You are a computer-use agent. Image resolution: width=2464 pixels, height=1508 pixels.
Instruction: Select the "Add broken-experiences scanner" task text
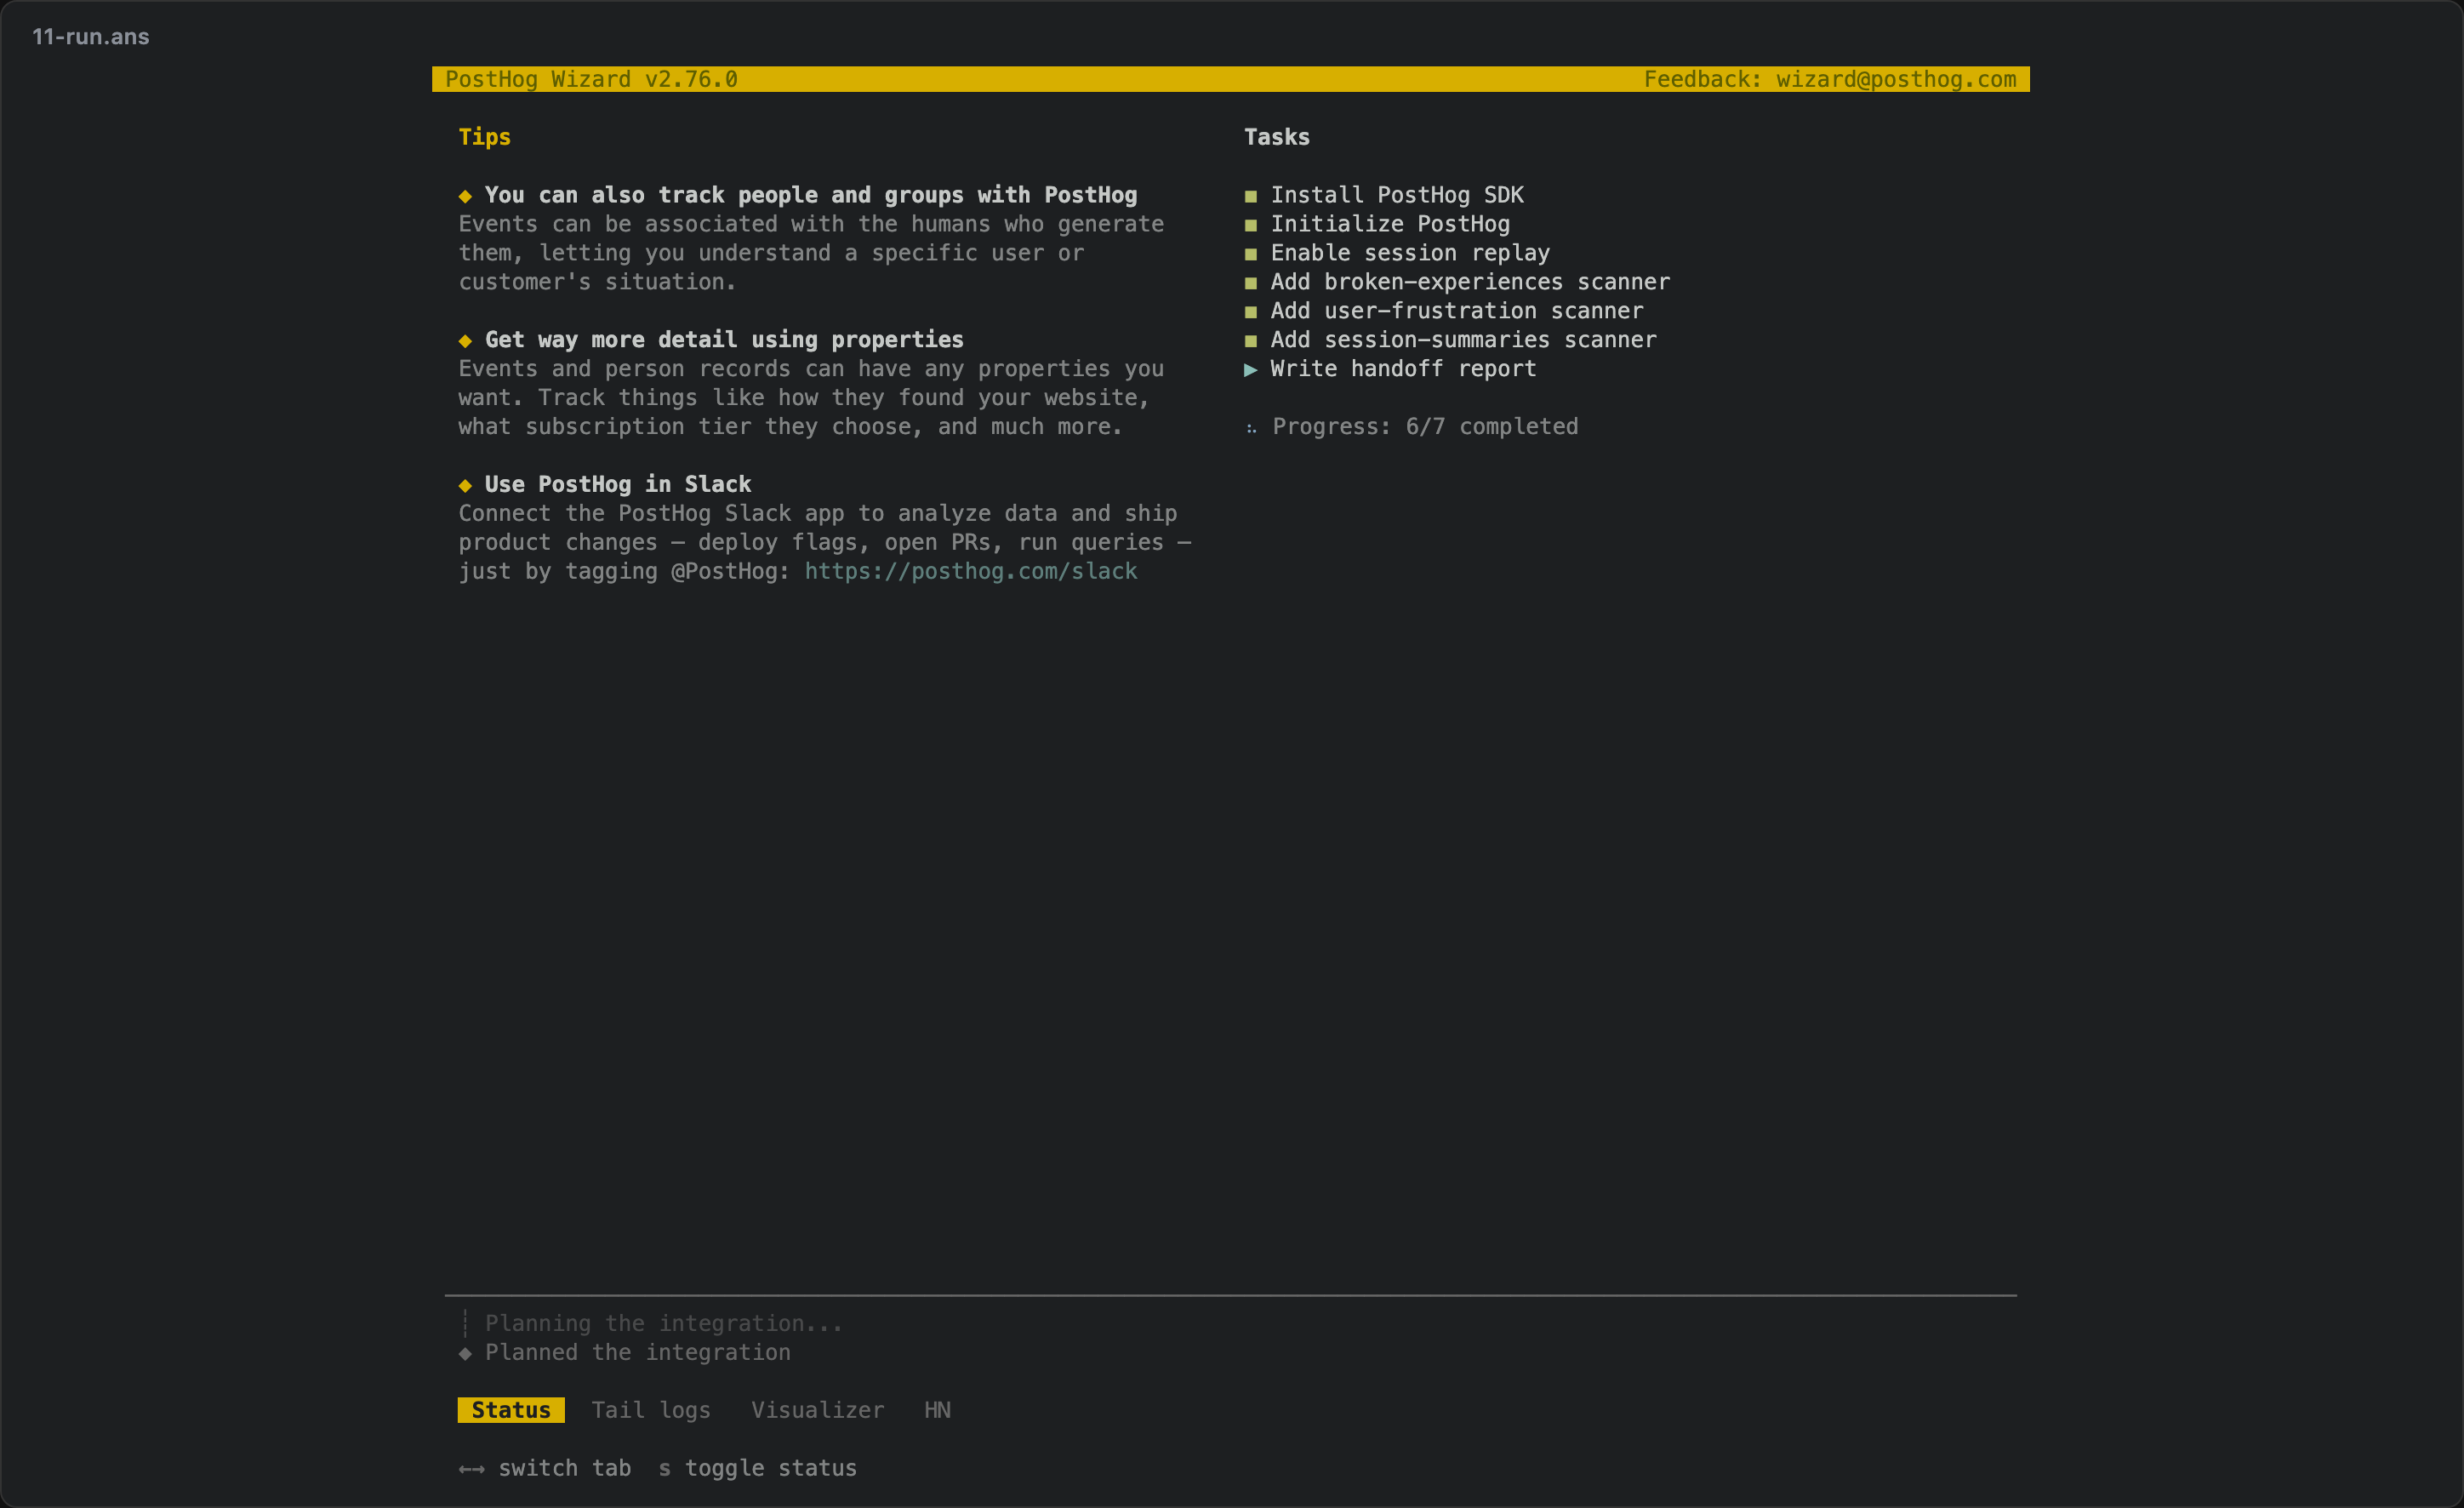[1470, 282]
